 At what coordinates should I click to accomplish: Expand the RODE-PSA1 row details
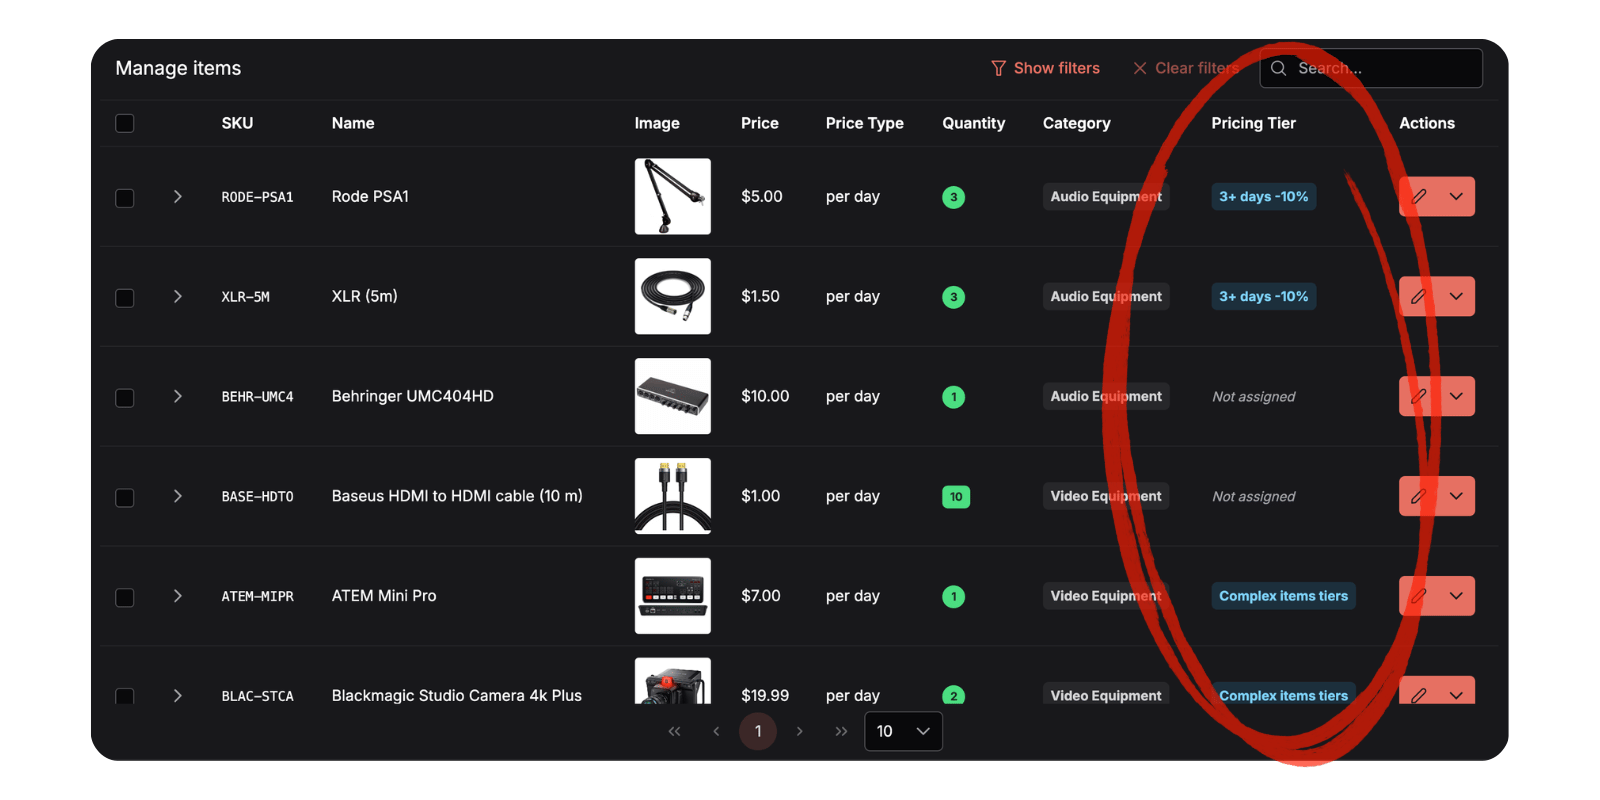tap(177, 196)
